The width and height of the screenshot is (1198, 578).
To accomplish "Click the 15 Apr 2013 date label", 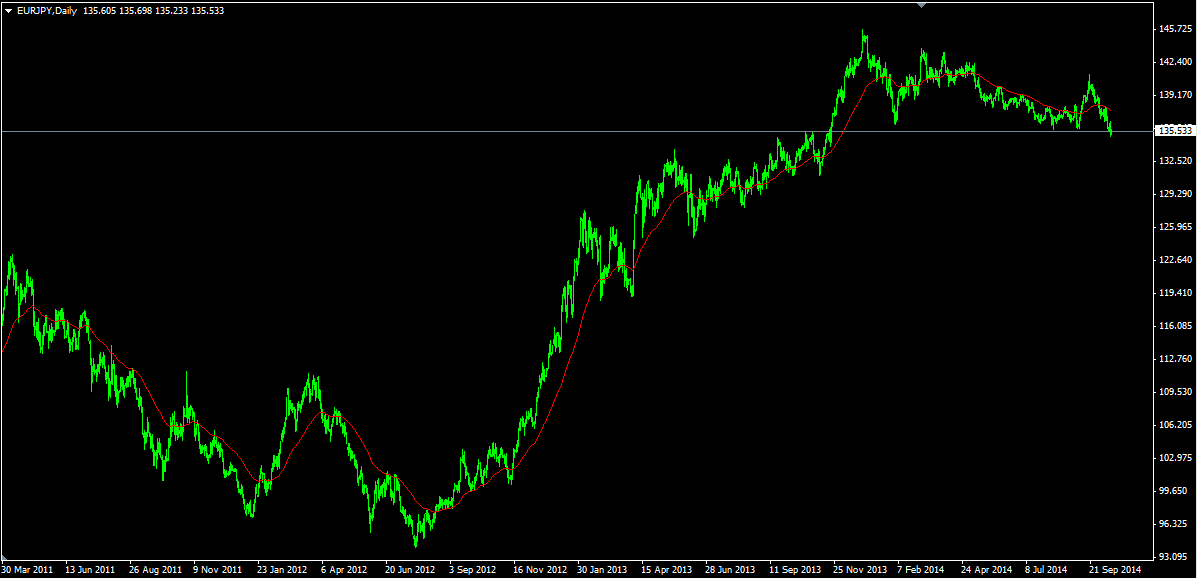I will 665,570.
